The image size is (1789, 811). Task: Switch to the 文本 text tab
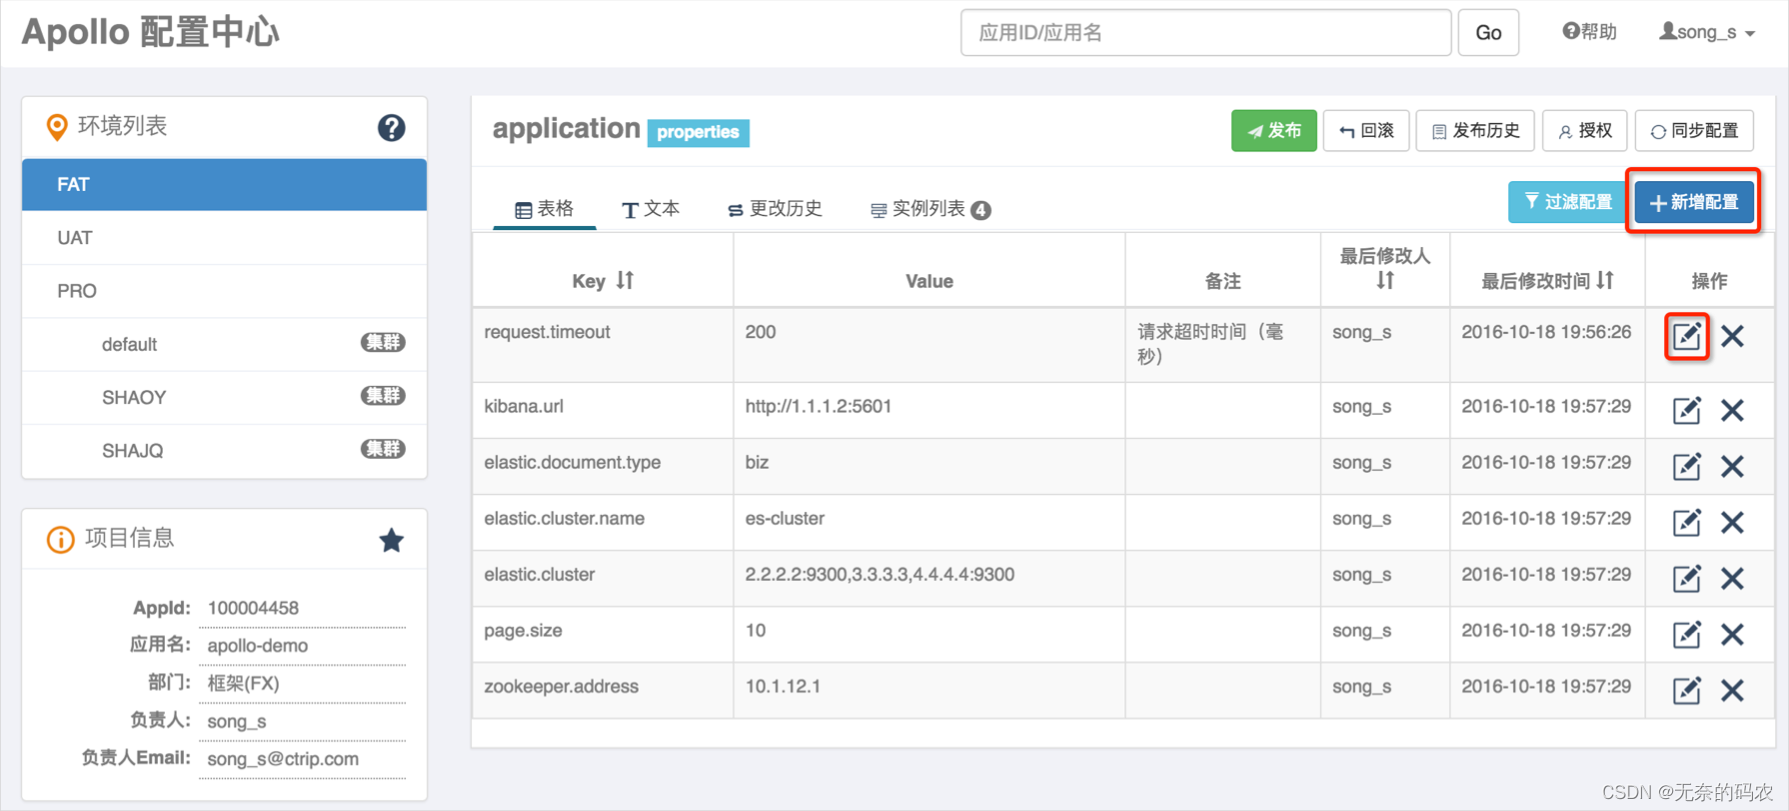651,209
